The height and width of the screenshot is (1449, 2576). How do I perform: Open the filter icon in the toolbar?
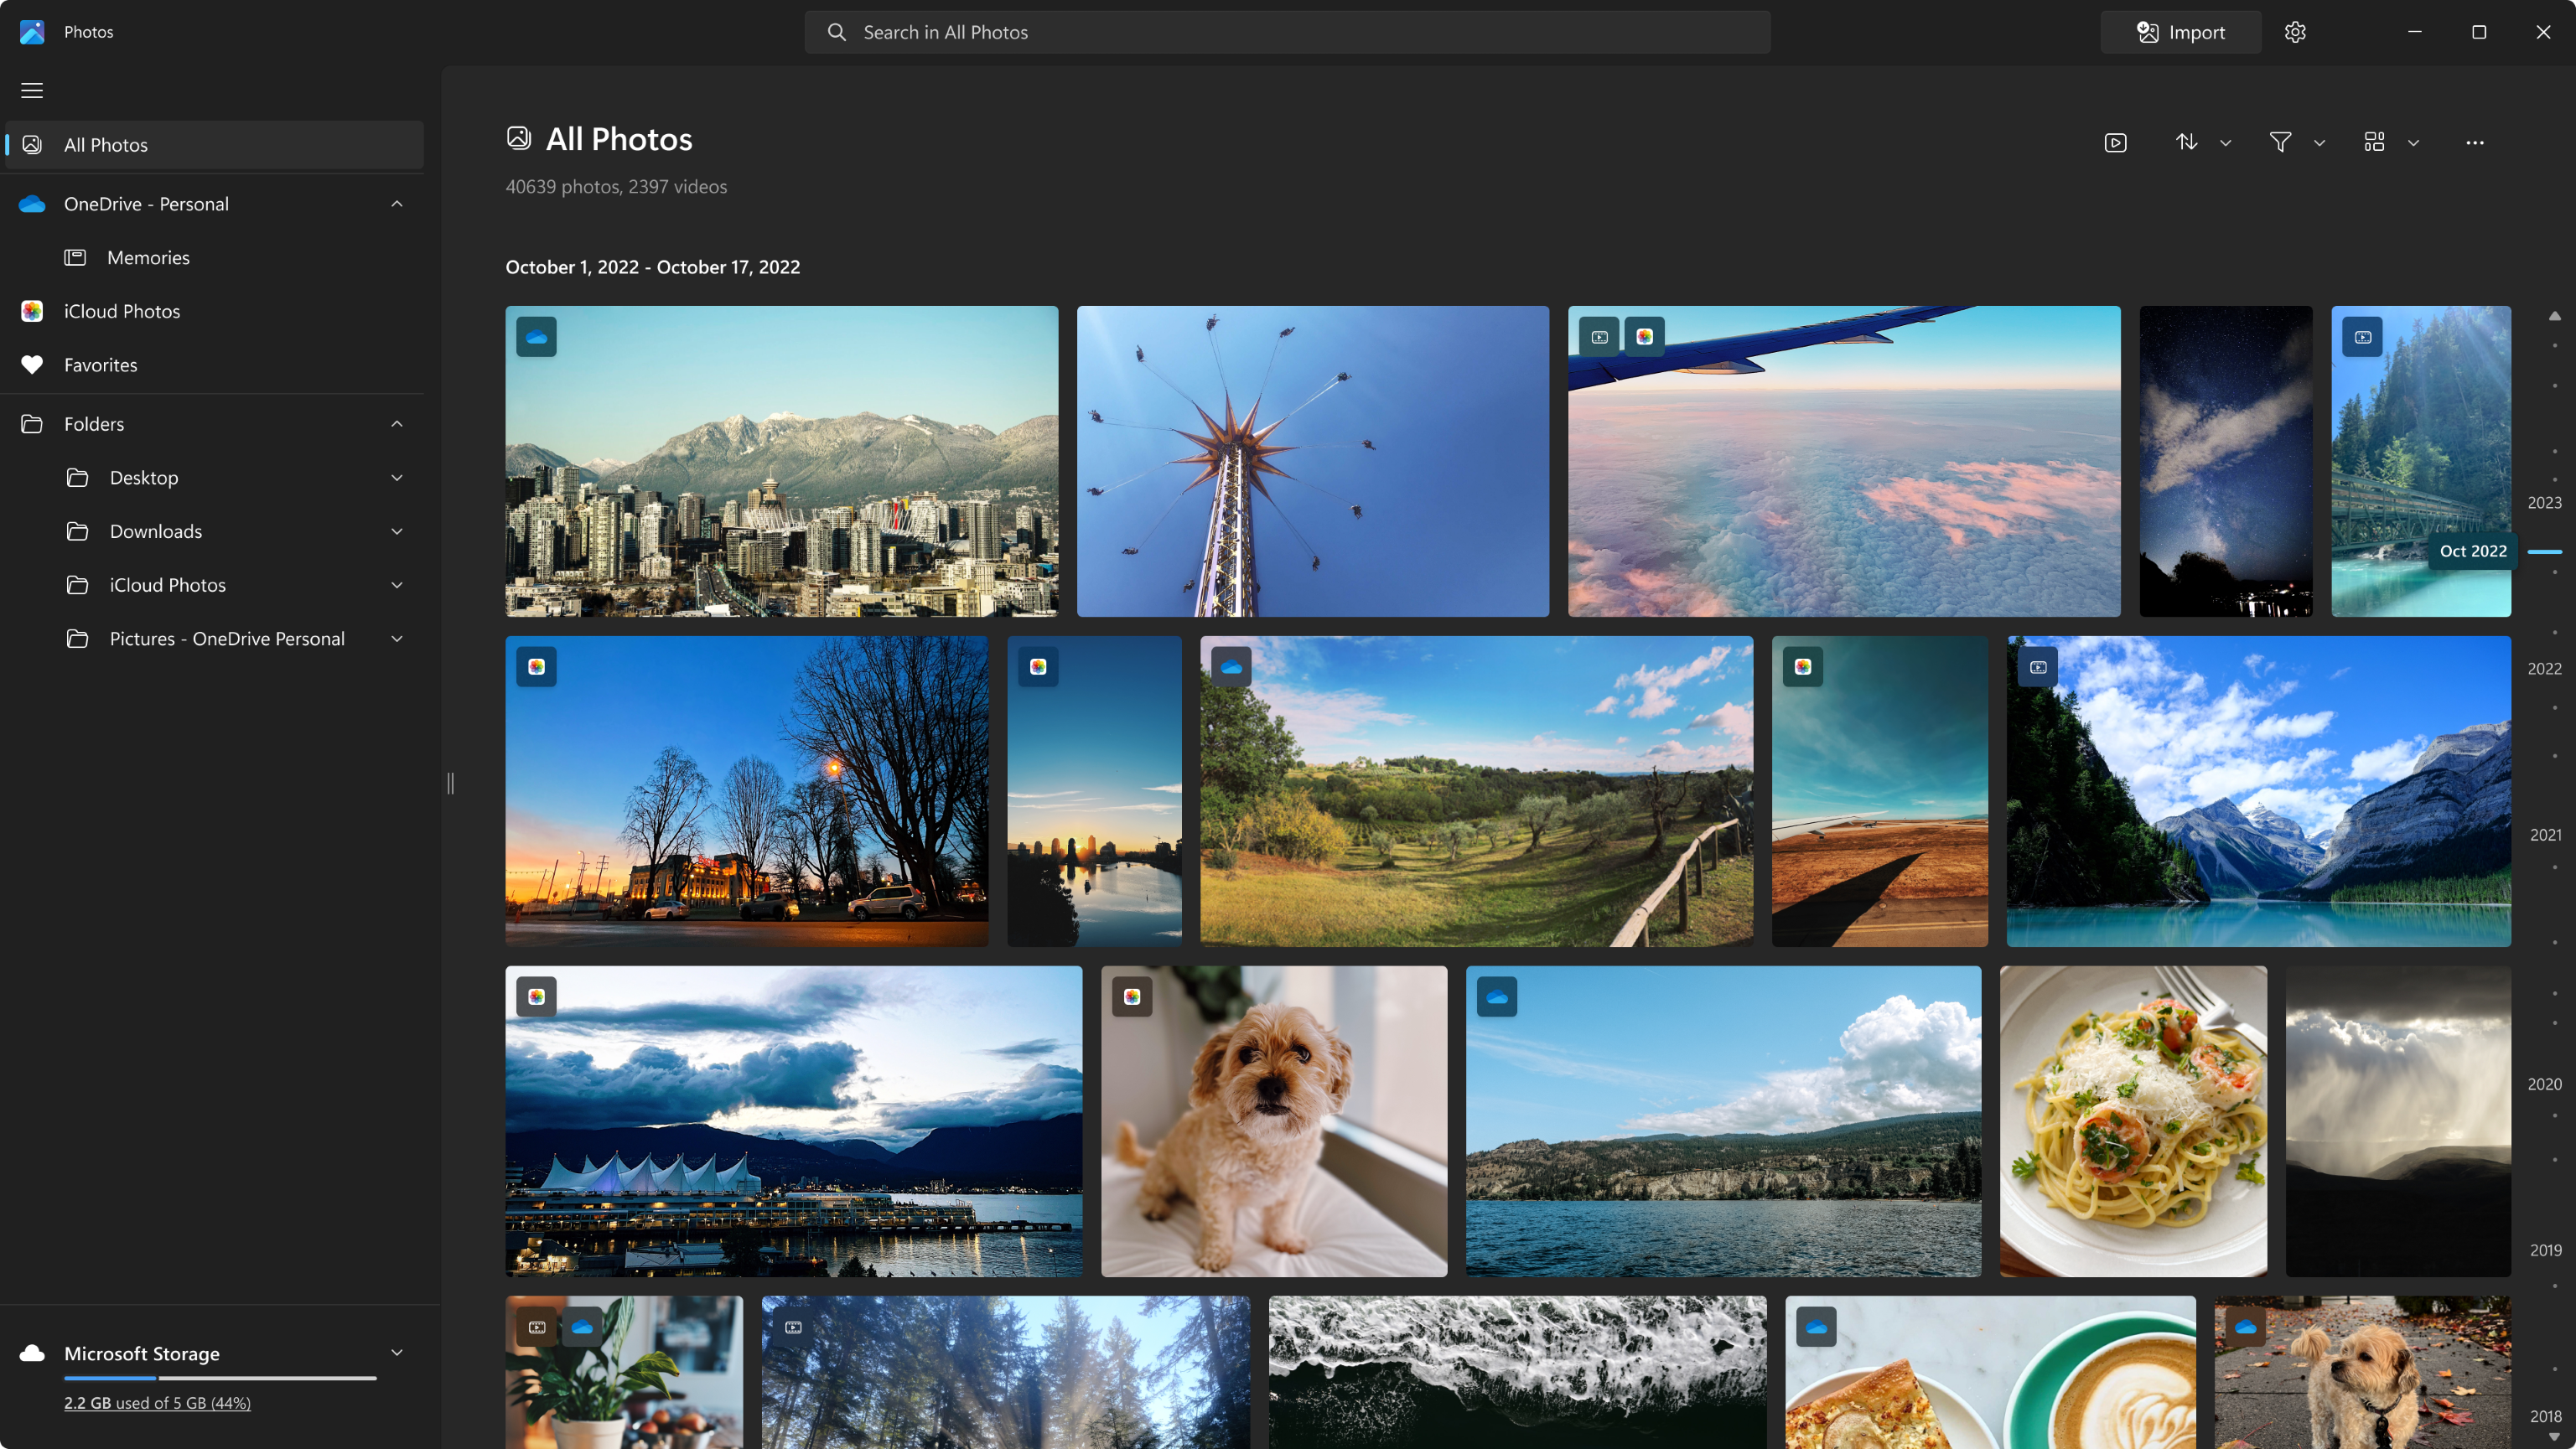[x=2280, y=142]
